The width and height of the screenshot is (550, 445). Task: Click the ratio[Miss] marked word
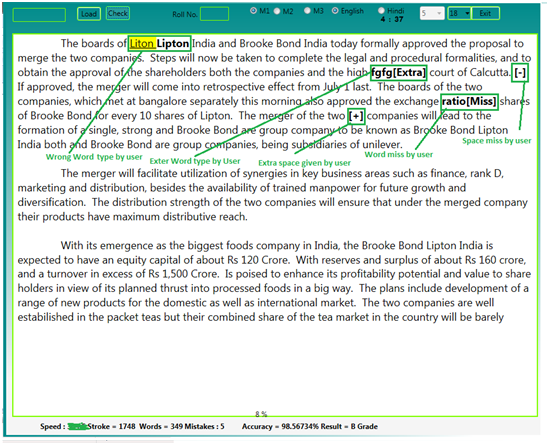469,101
